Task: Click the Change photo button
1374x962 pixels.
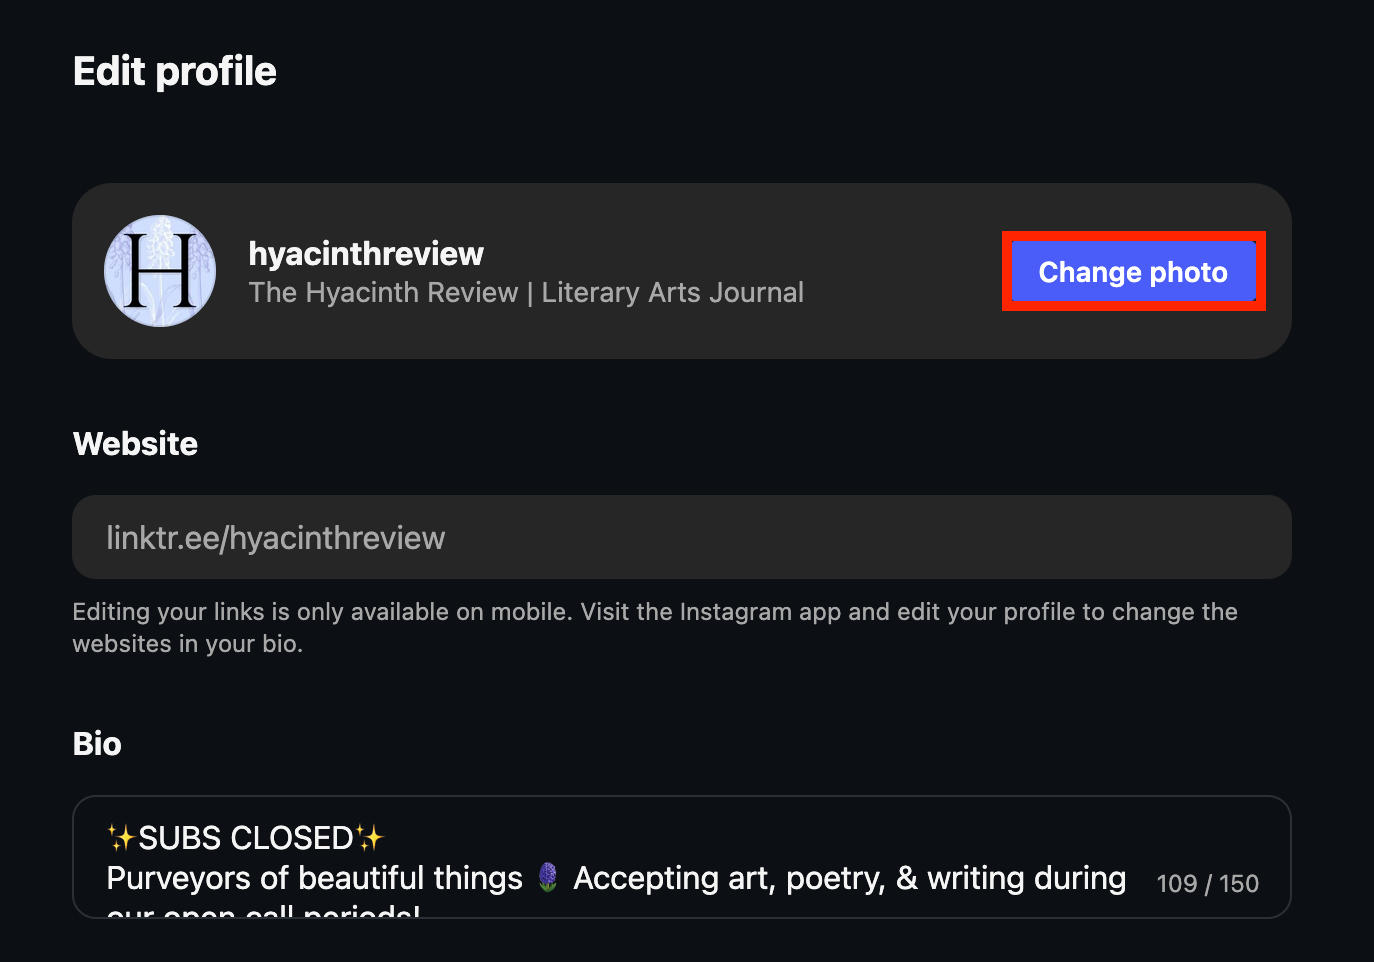Action: pos(1133,272)
